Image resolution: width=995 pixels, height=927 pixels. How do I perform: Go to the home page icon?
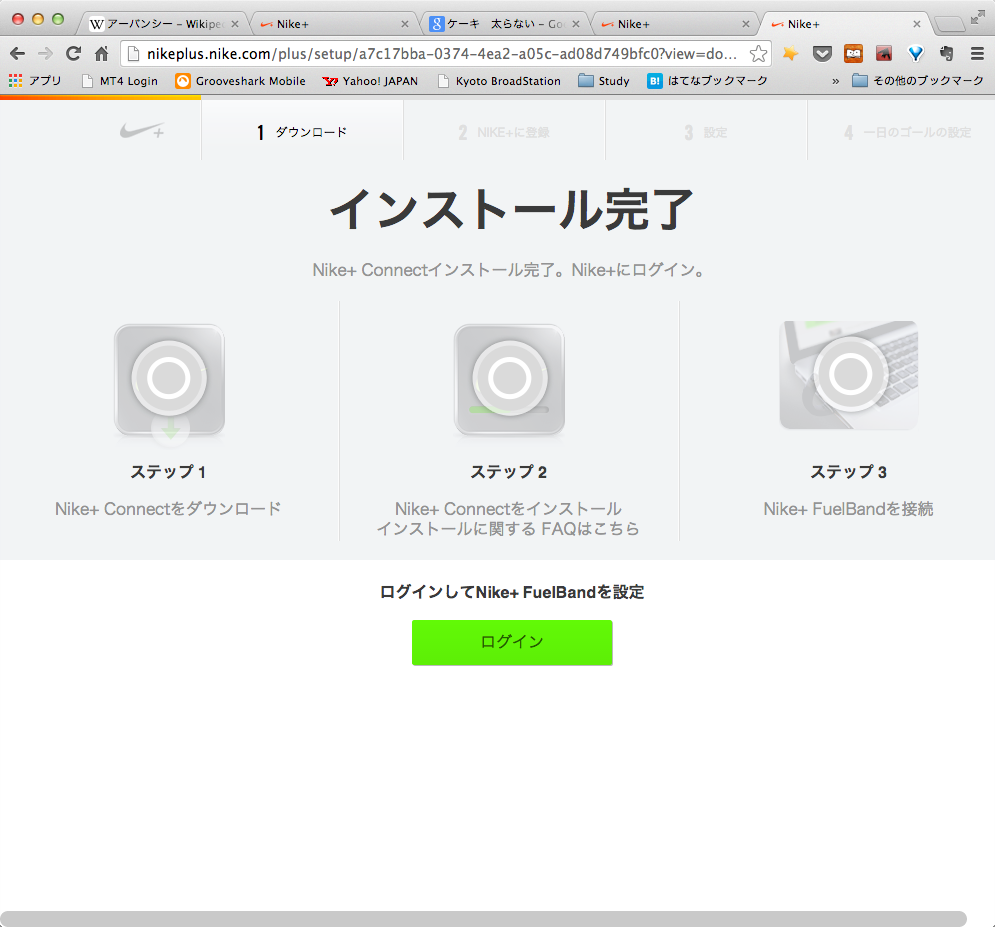(x=102, y=54)
